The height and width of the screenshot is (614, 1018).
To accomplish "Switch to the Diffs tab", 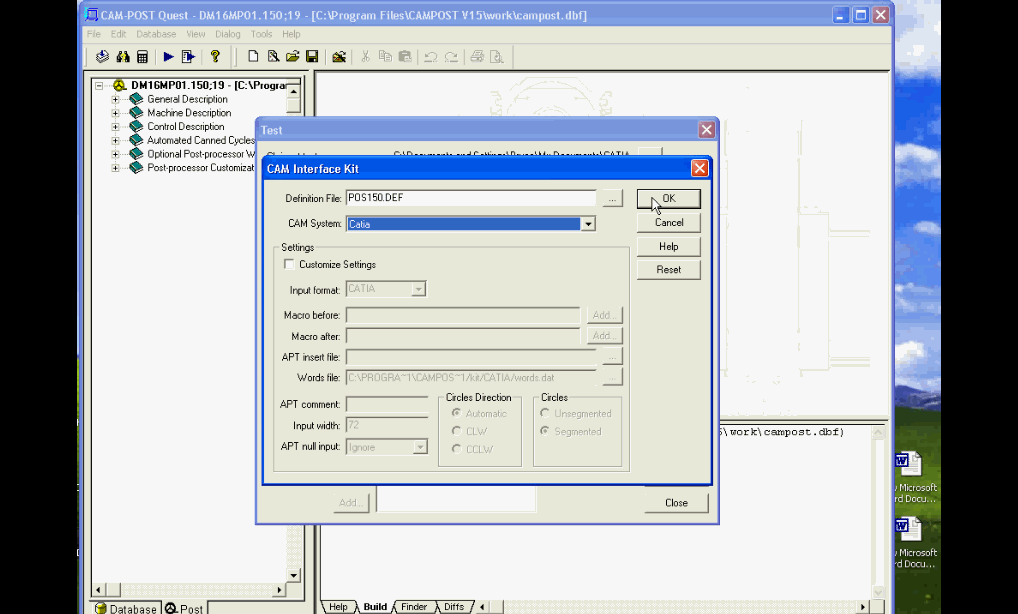I will [454, 607].
